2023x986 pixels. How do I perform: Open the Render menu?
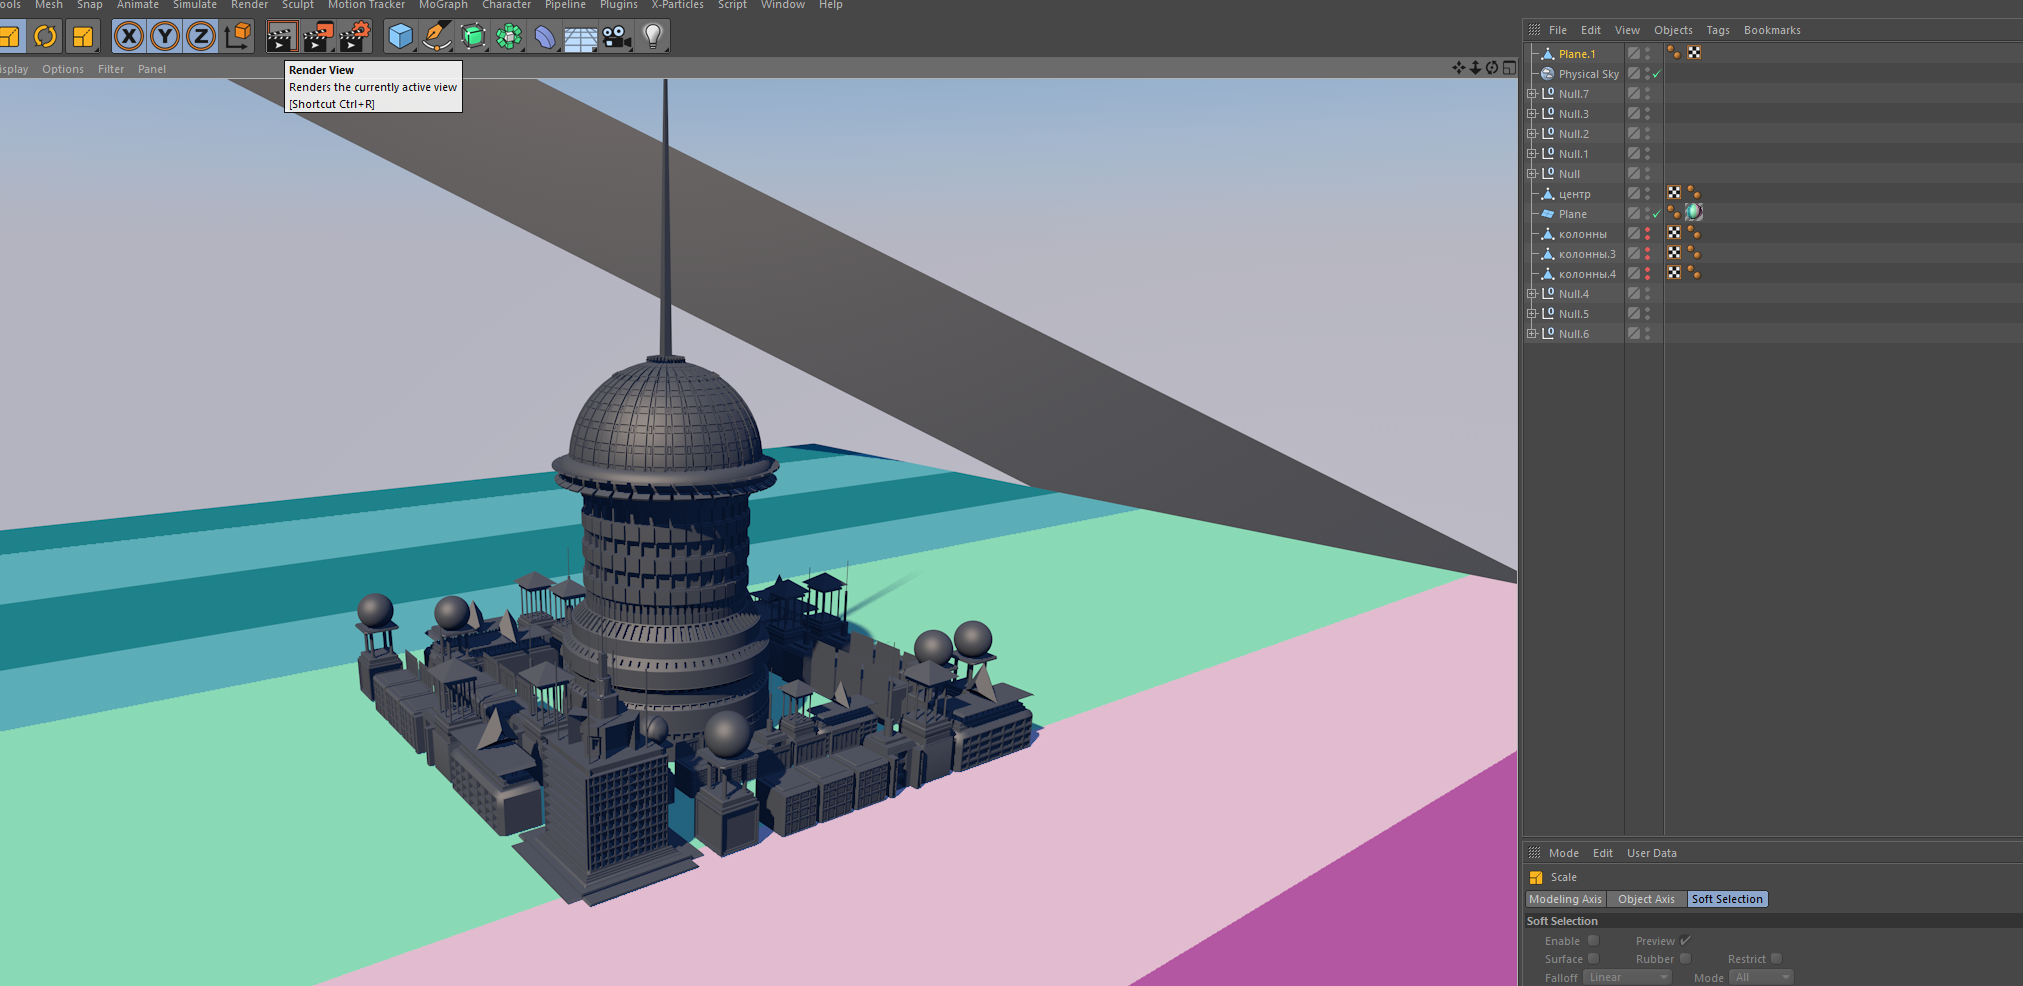tap(250, 5)
